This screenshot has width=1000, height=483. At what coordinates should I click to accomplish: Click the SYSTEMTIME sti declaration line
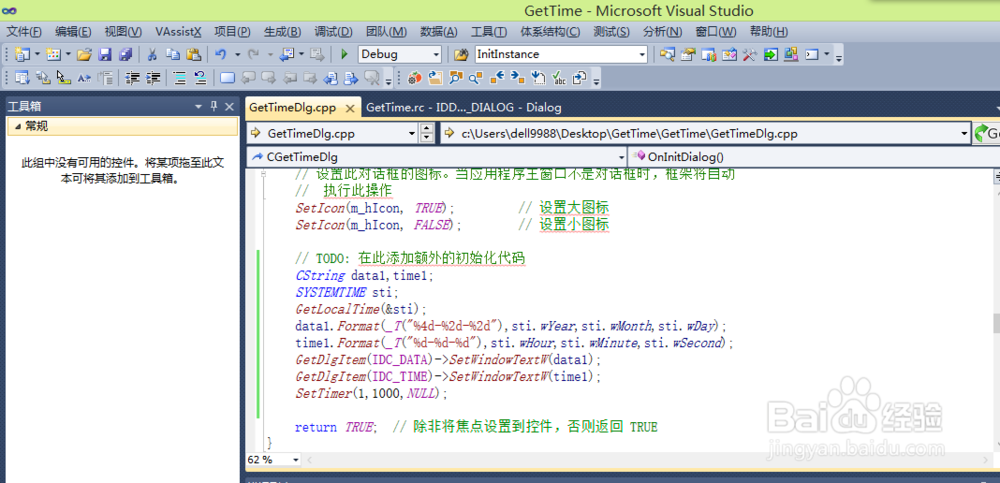(347, 292)
